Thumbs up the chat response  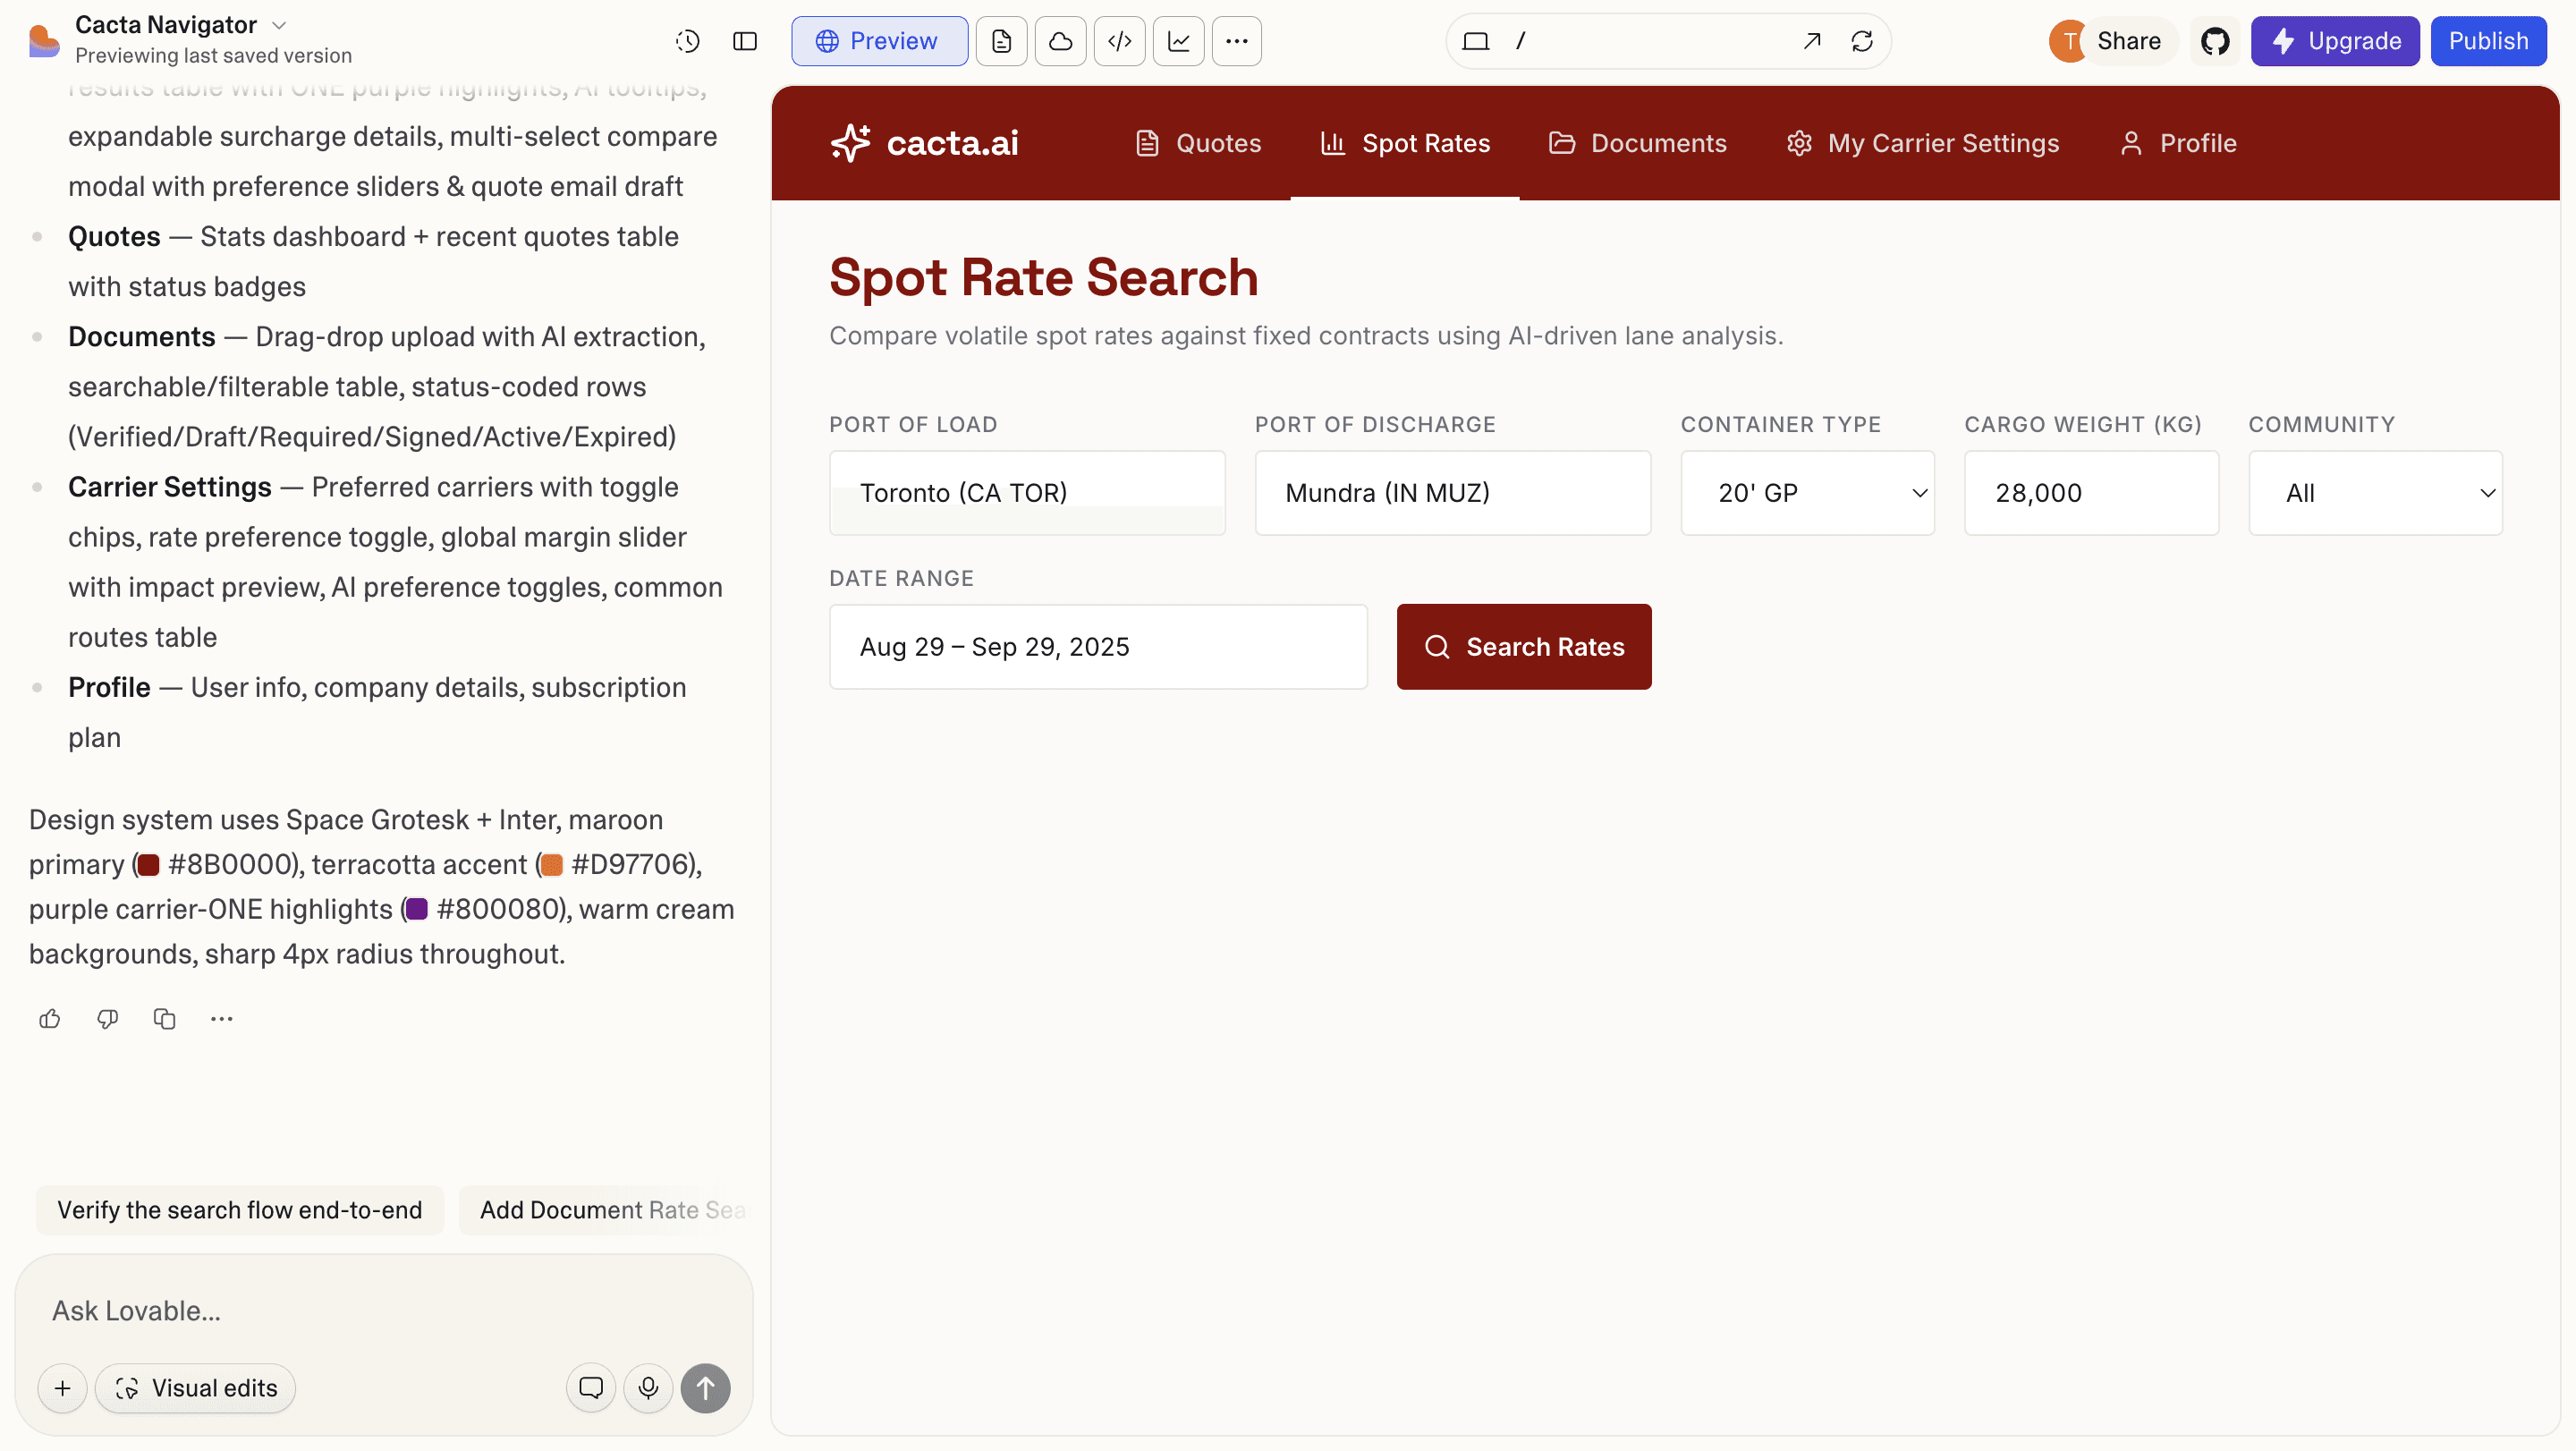tap(50, 1019)
